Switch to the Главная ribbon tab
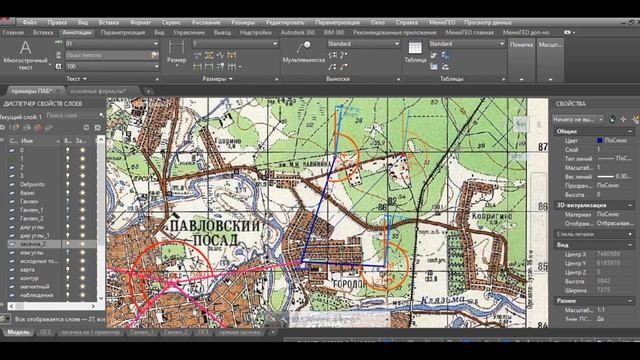Screen dimensions: 640x360 tap(13, 32)
